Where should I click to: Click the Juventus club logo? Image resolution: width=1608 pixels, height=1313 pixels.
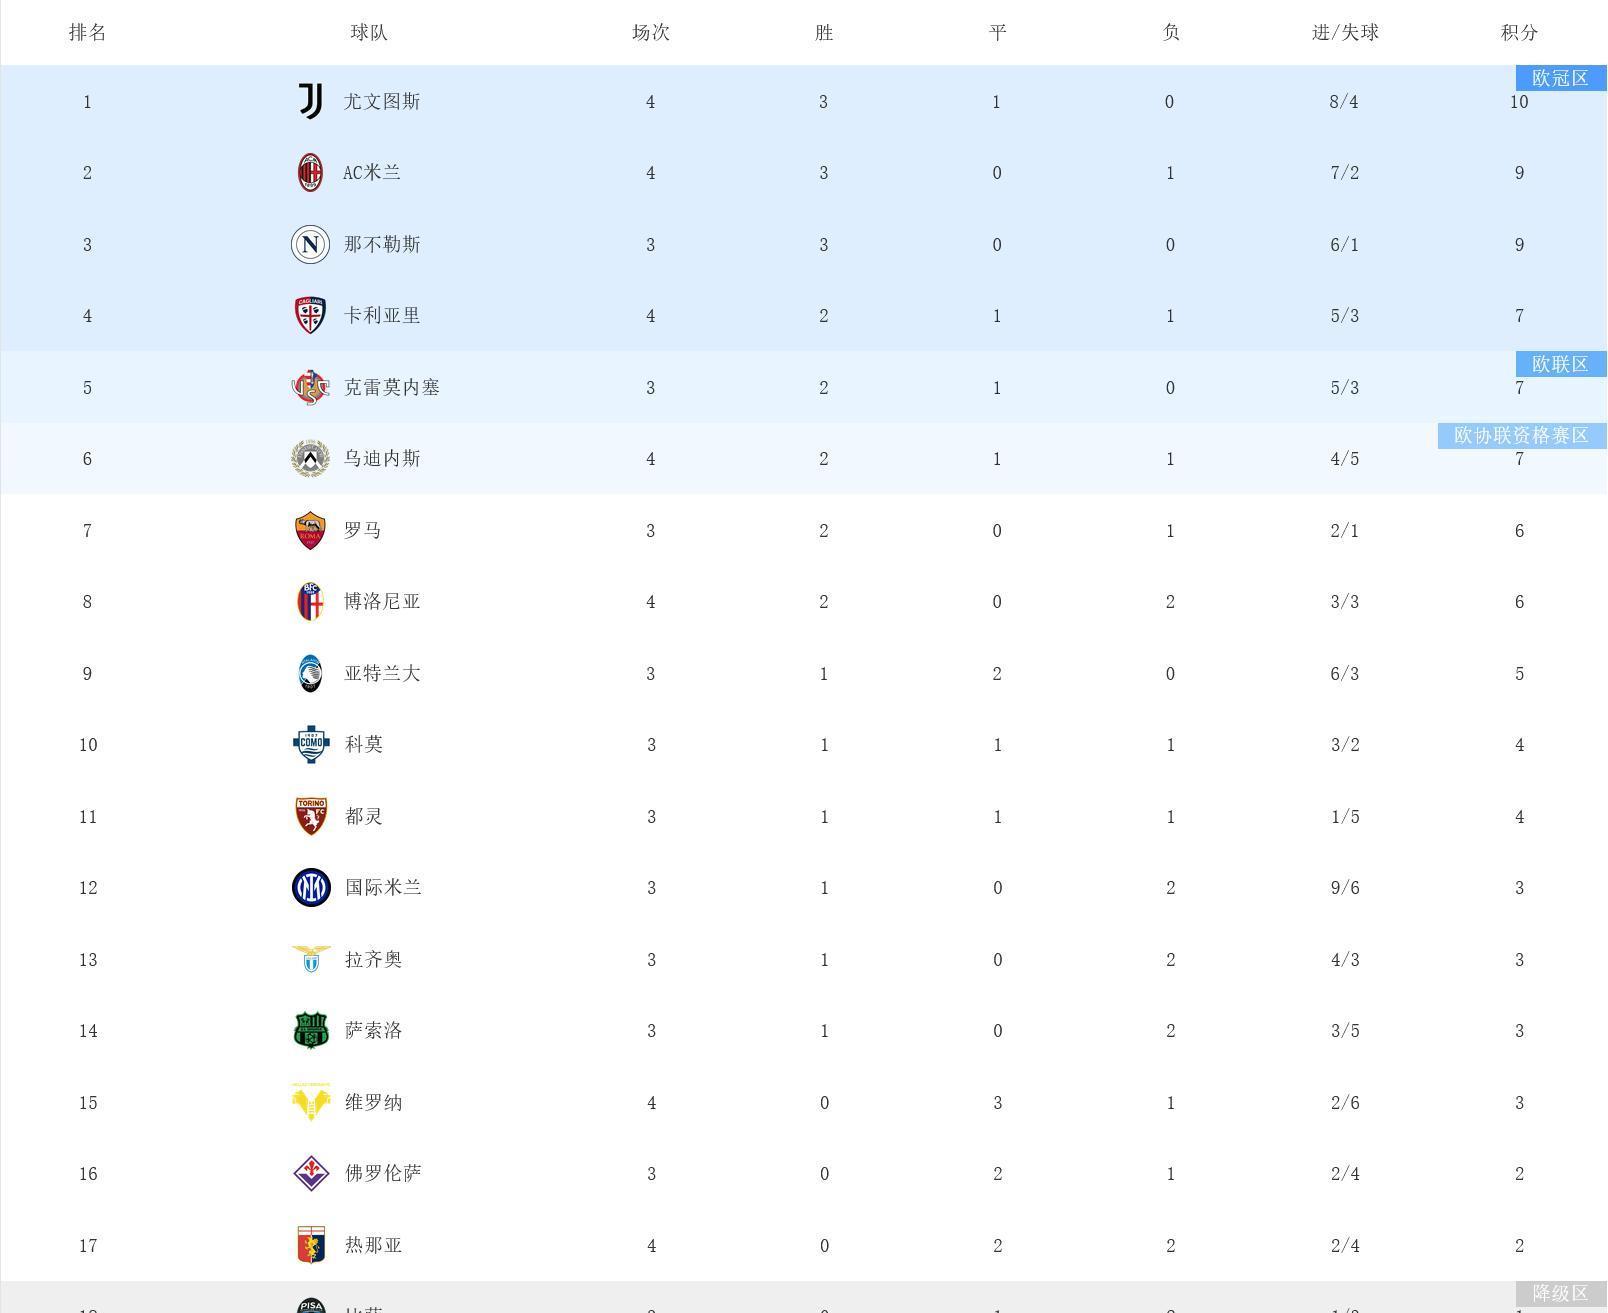[311, 101]
